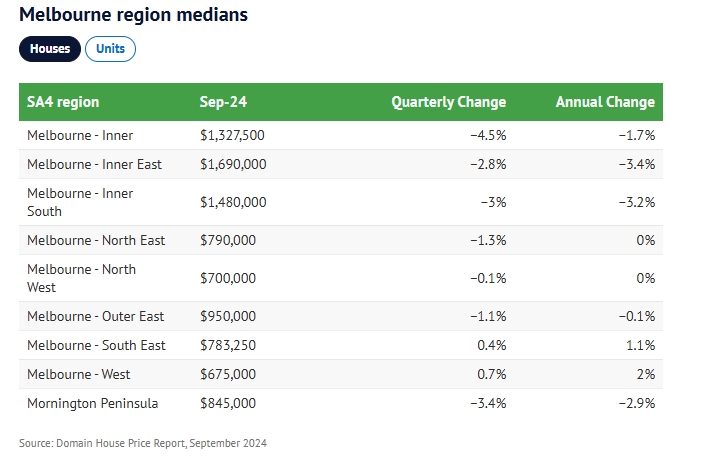Select the Melbourne - Inner South region
The height and width of the screenshot is (460, 707).
click(x=80, y=202)
